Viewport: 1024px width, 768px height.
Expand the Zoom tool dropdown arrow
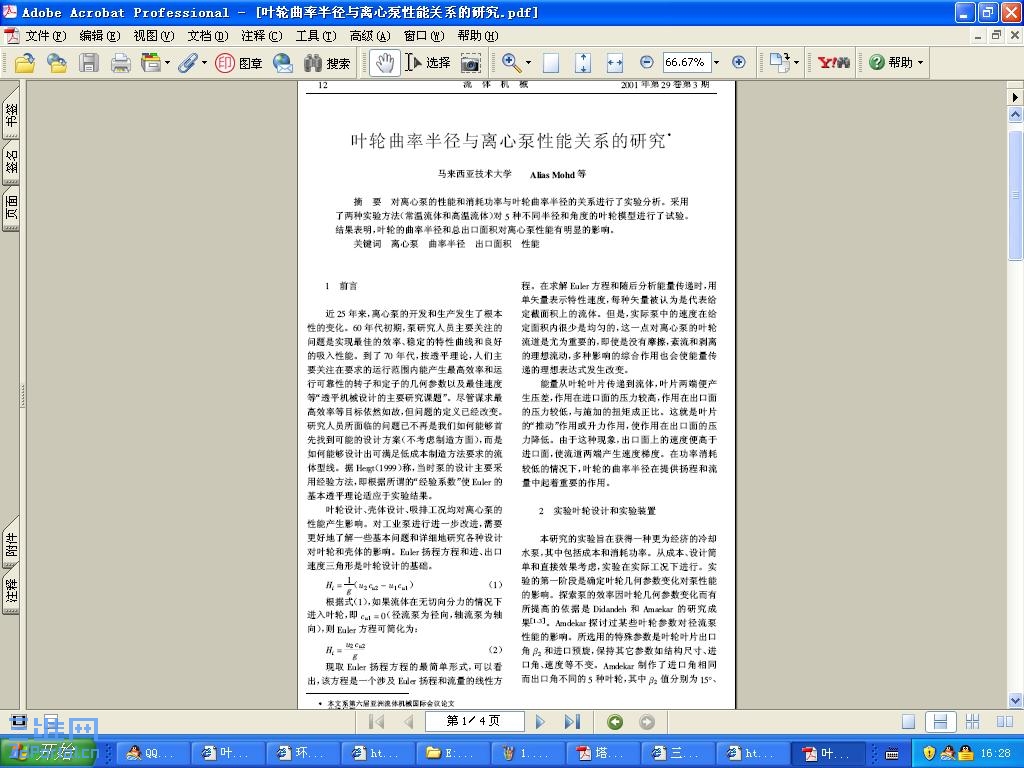pyautogui.click(x=528, y=63)
